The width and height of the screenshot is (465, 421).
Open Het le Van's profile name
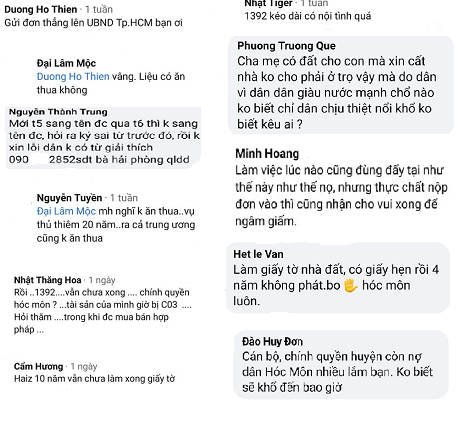(258, 254)
